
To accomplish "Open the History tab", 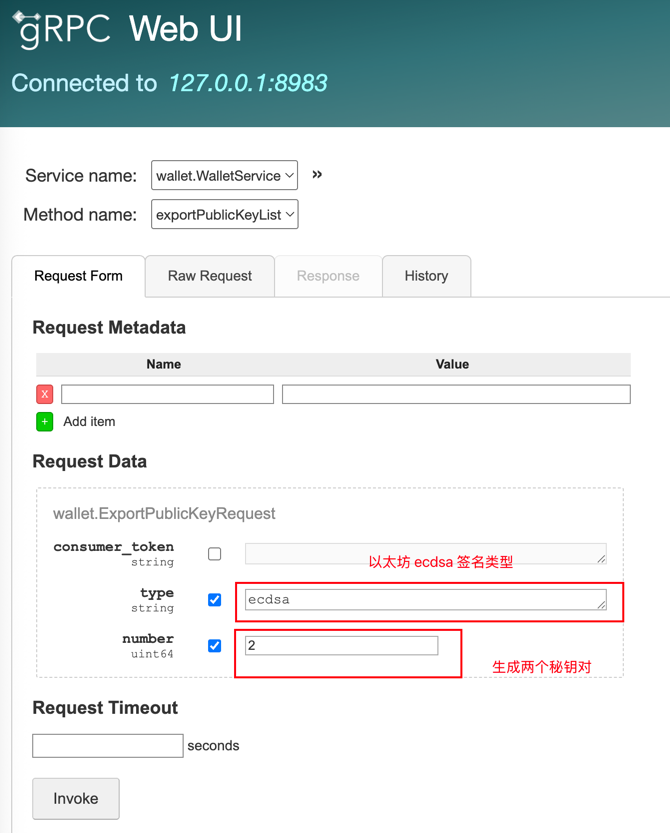I will pos(426,276).
